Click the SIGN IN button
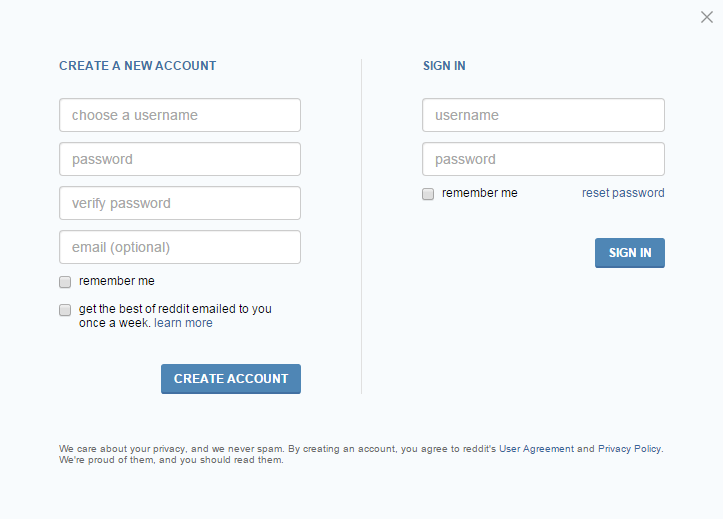The width and height of the screenshot is (723, 519). click(x=629, y=253)
